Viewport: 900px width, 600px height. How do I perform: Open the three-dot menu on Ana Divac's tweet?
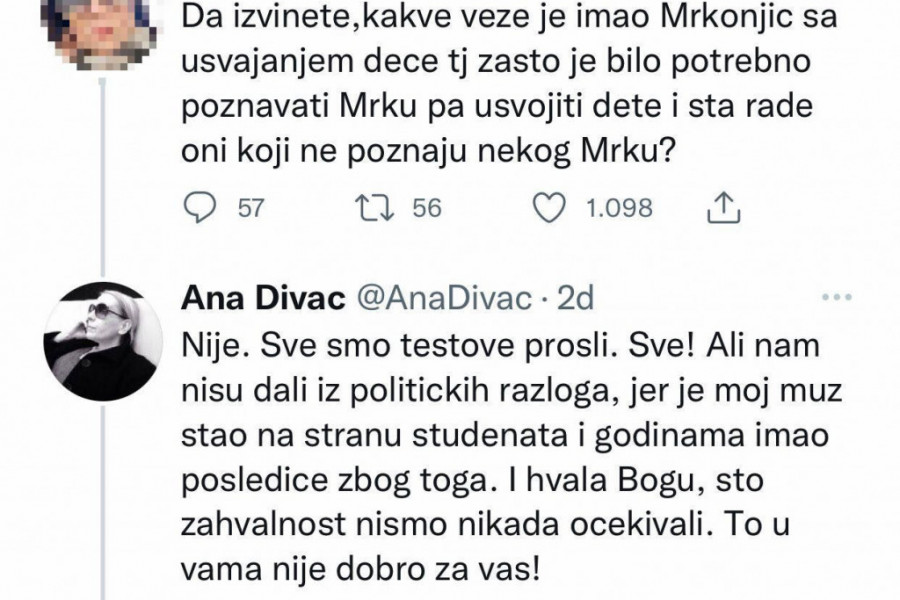[832, 298]
